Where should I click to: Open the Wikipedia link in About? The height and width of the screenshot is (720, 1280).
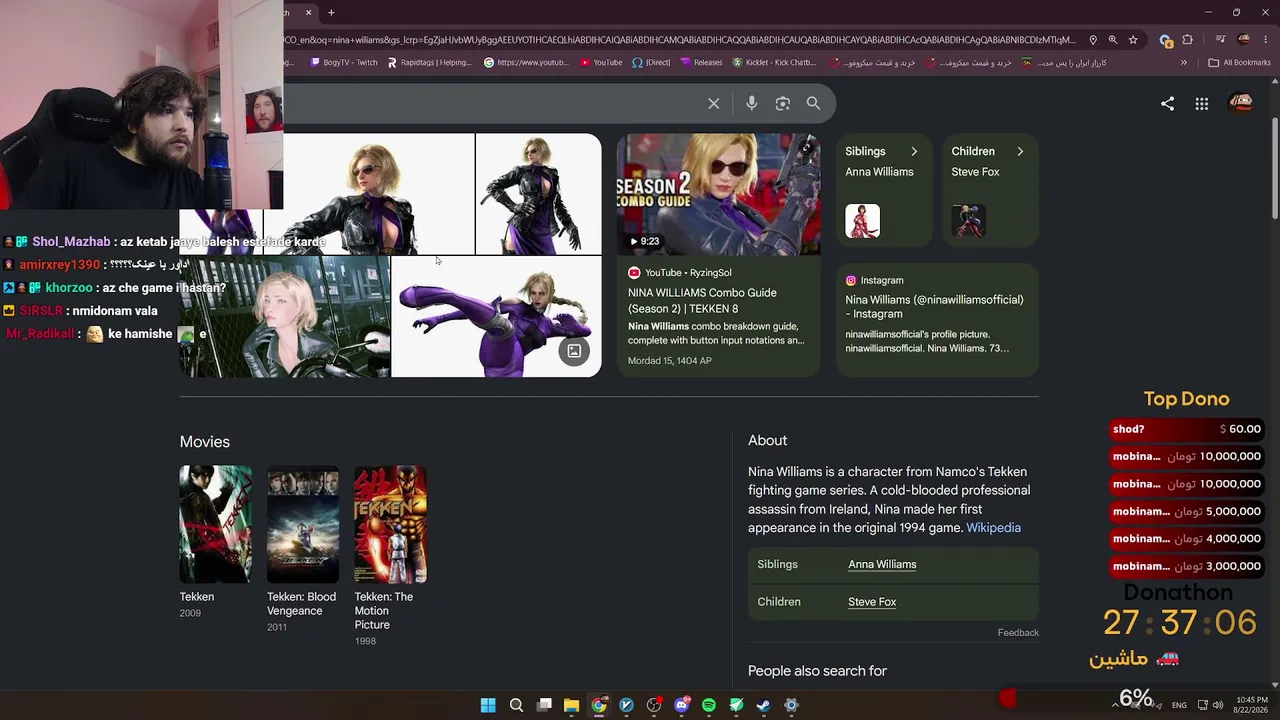(x=993, y=528)
